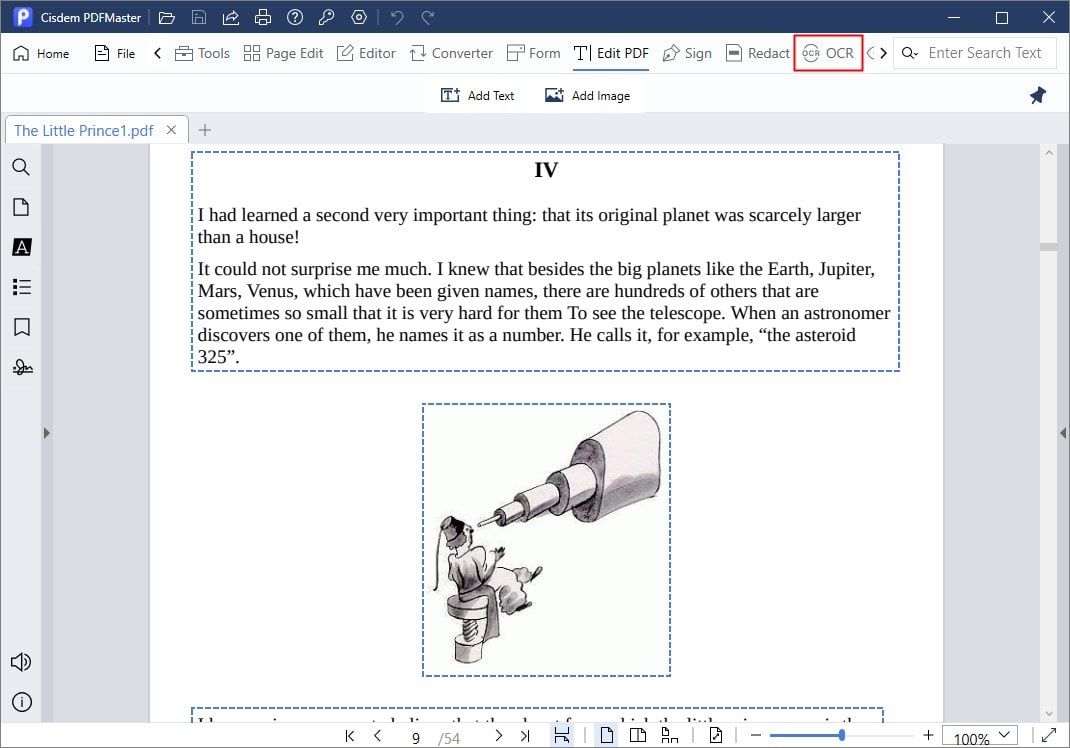Switch to the Form tab
Viewport: 1070px width, 748px height.
click(534, 53)
